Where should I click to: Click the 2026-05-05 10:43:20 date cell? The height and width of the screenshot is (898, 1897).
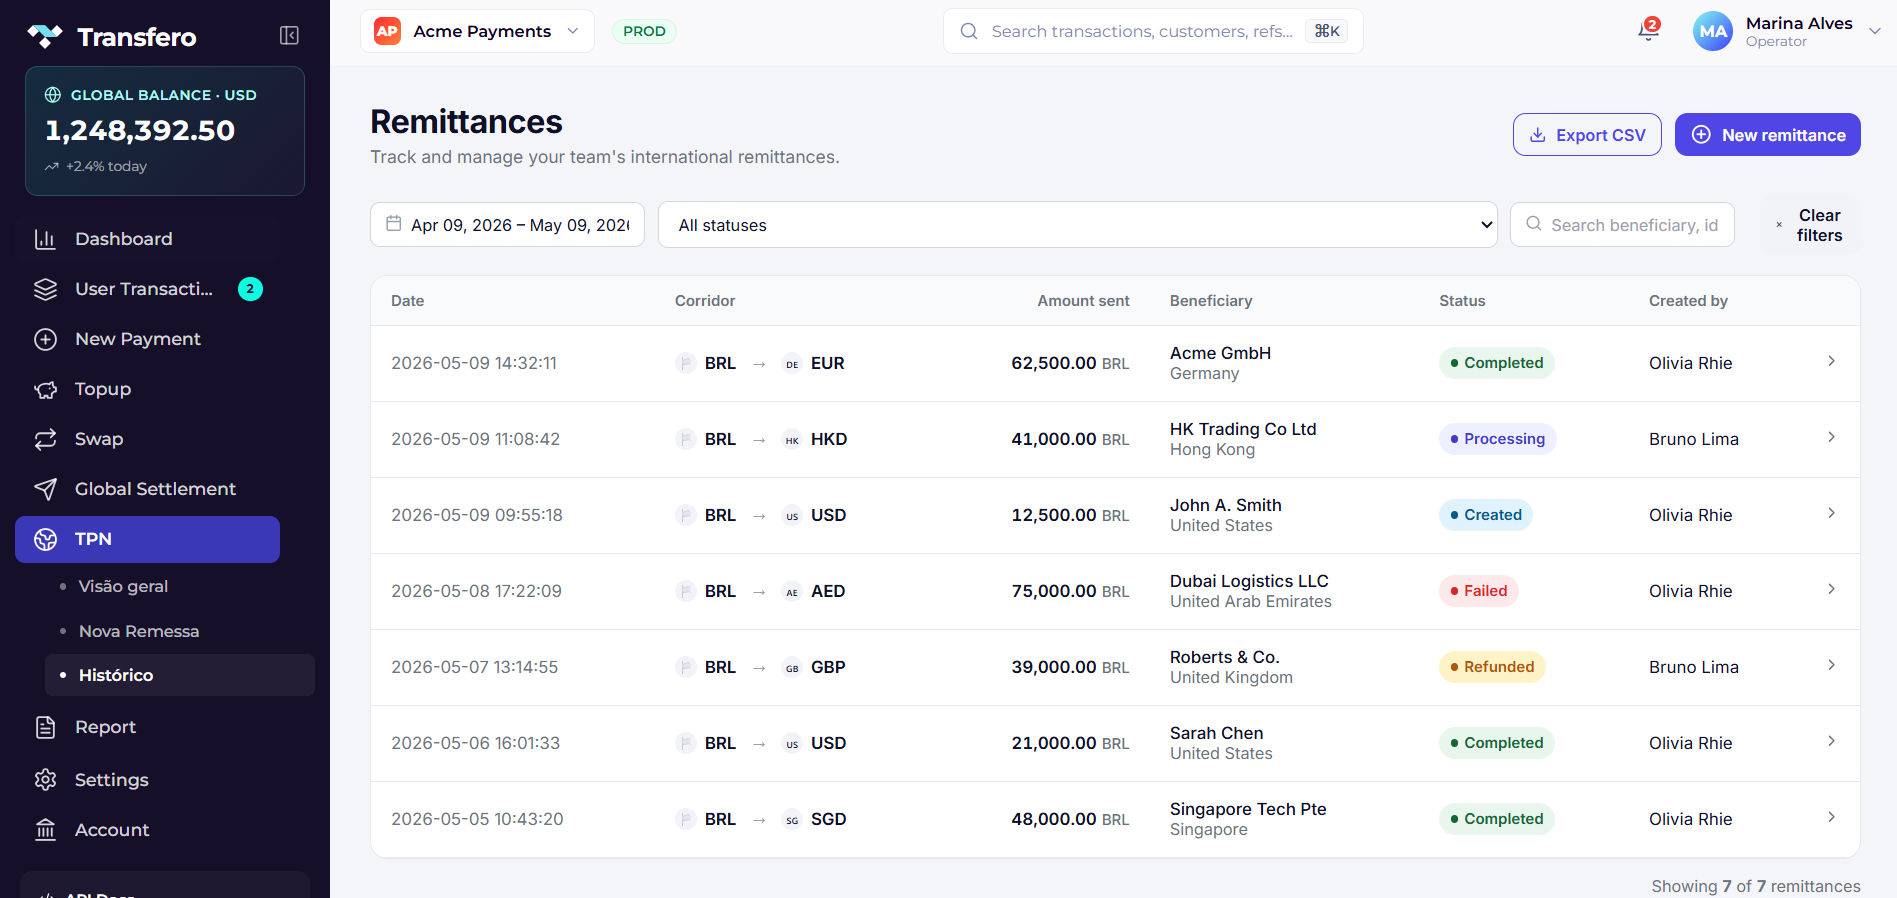click(x=477, y=819)
